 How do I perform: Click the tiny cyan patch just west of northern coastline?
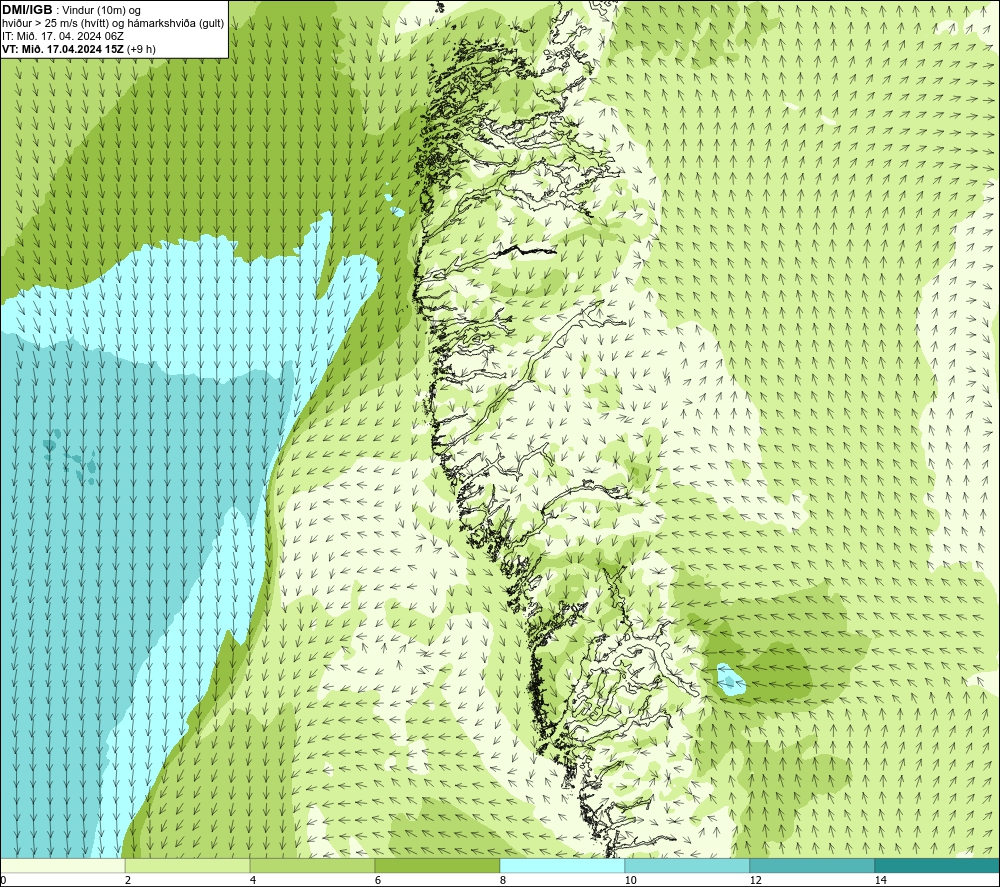(x=397, y=211)
